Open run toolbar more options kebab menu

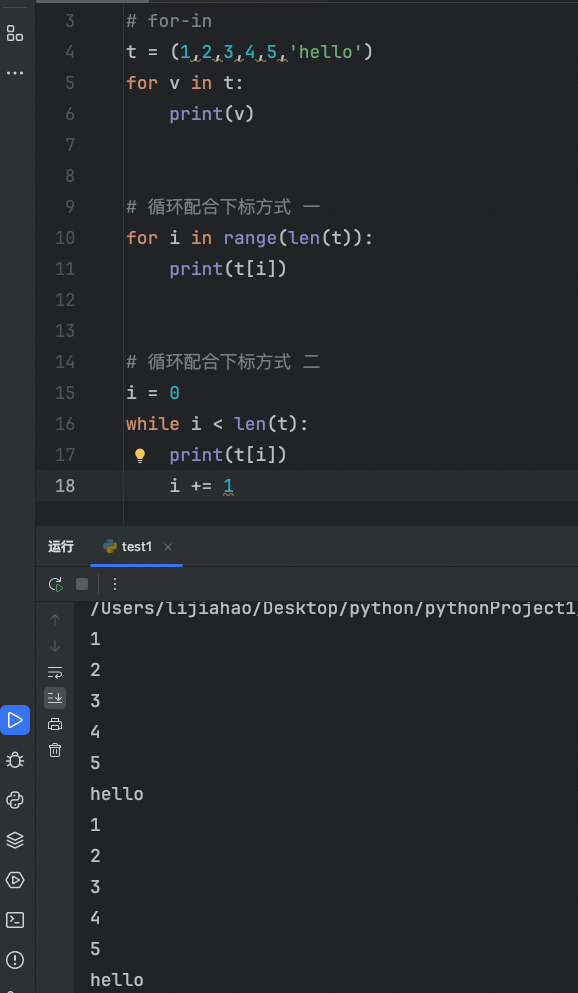point(115,584)
